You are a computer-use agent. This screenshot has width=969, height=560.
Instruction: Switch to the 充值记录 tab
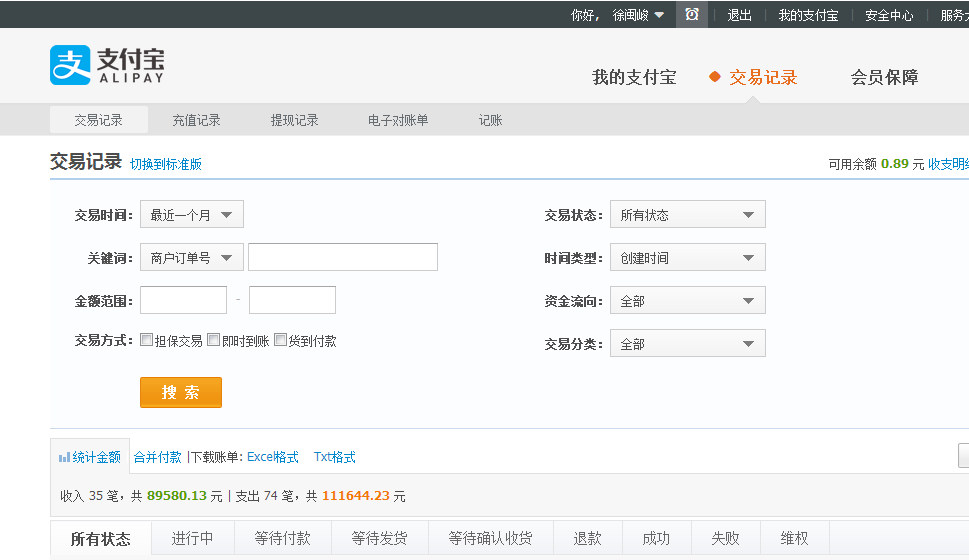point(196,120)
